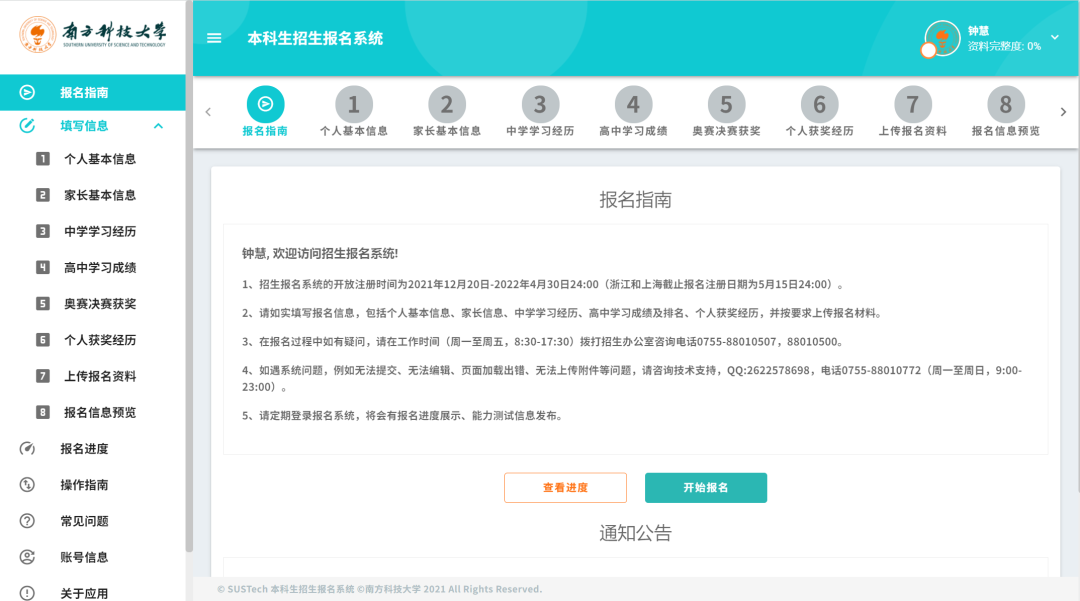Click the 常见问题 question mark icon
Viewport: 1080px width, 601px height.
27,521
